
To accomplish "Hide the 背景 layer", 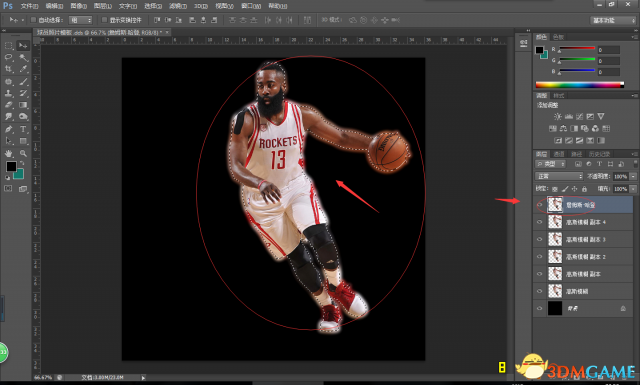I will 540,308.
